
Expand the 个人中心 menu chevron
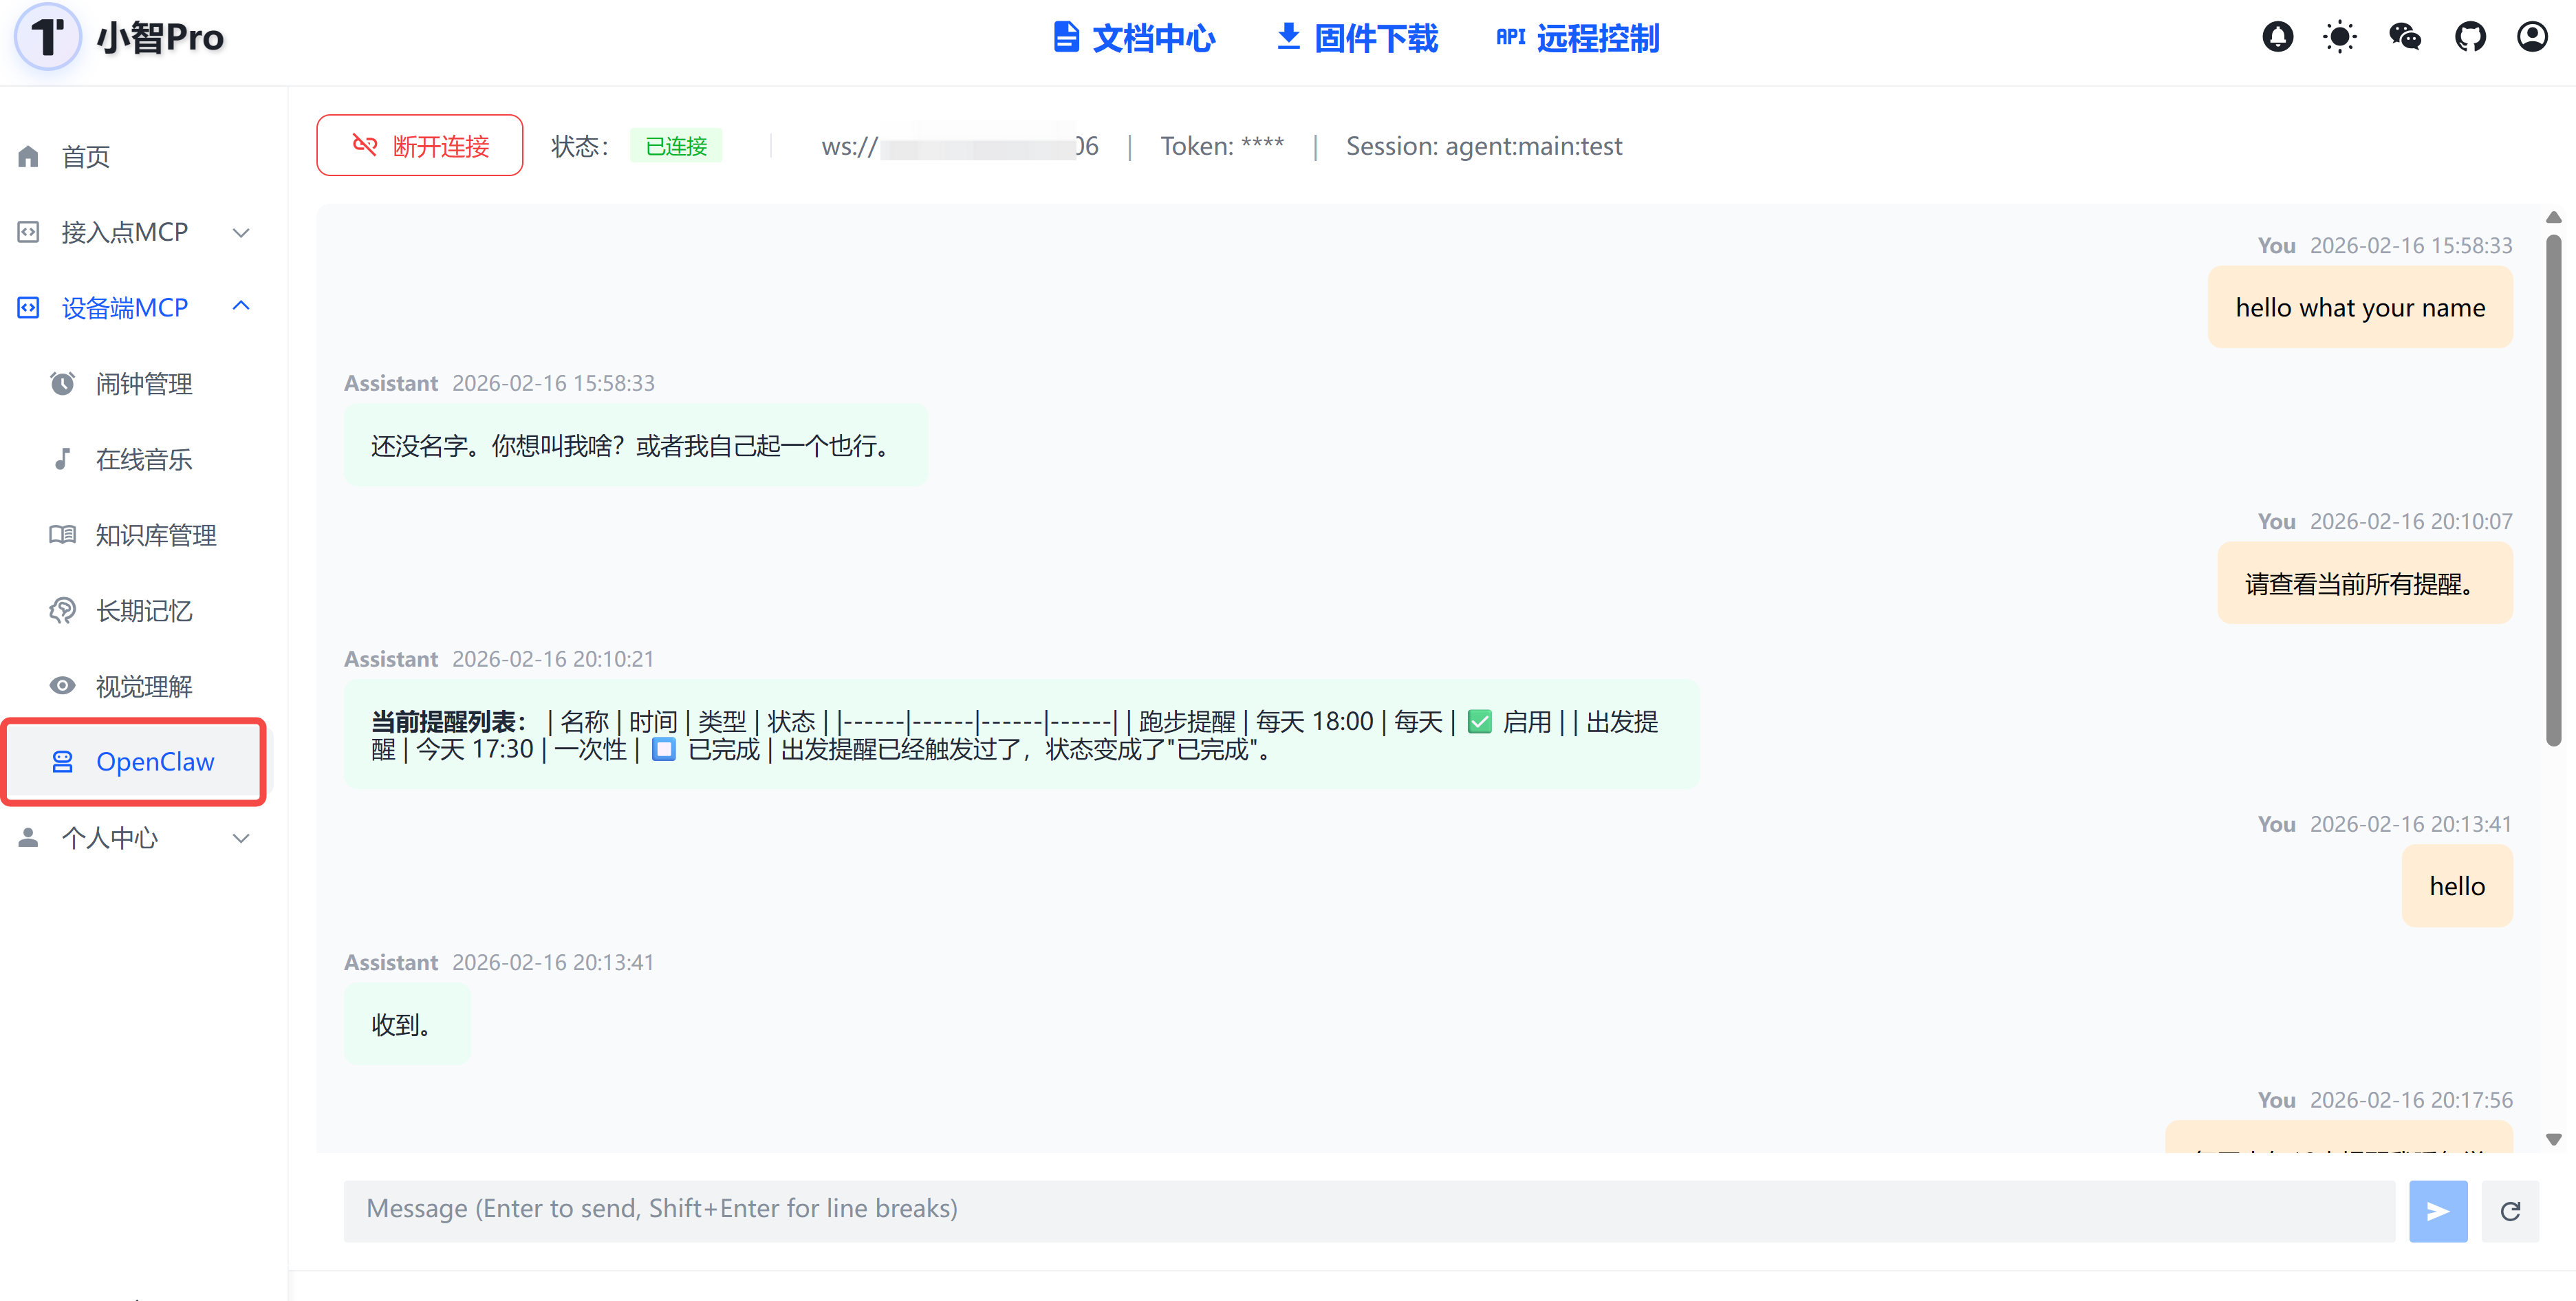coord(241,838)
